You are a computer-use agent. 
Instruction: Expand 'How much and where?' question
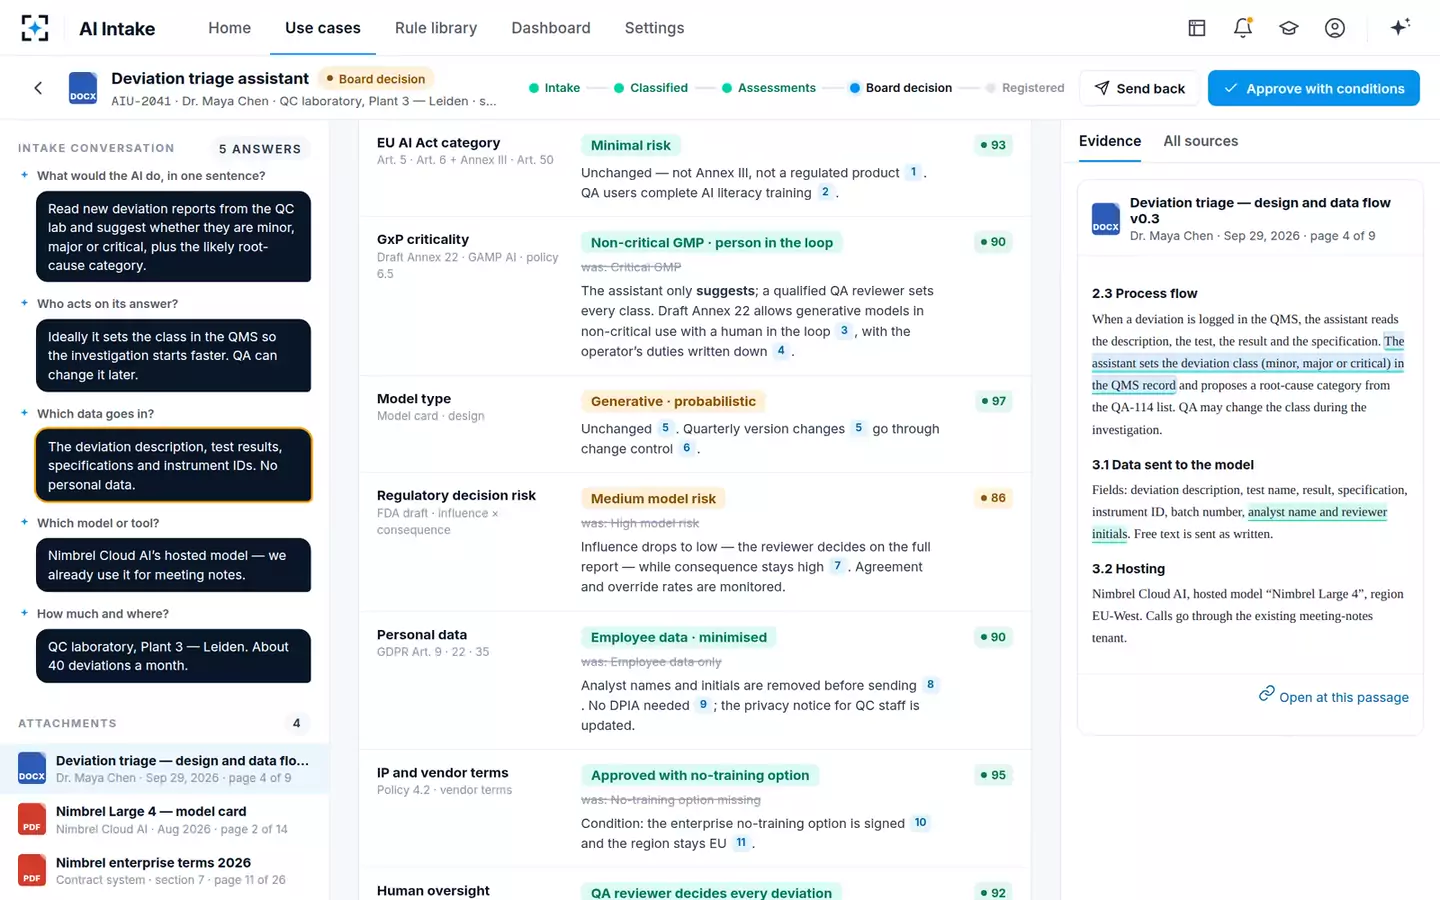point(103,614)
